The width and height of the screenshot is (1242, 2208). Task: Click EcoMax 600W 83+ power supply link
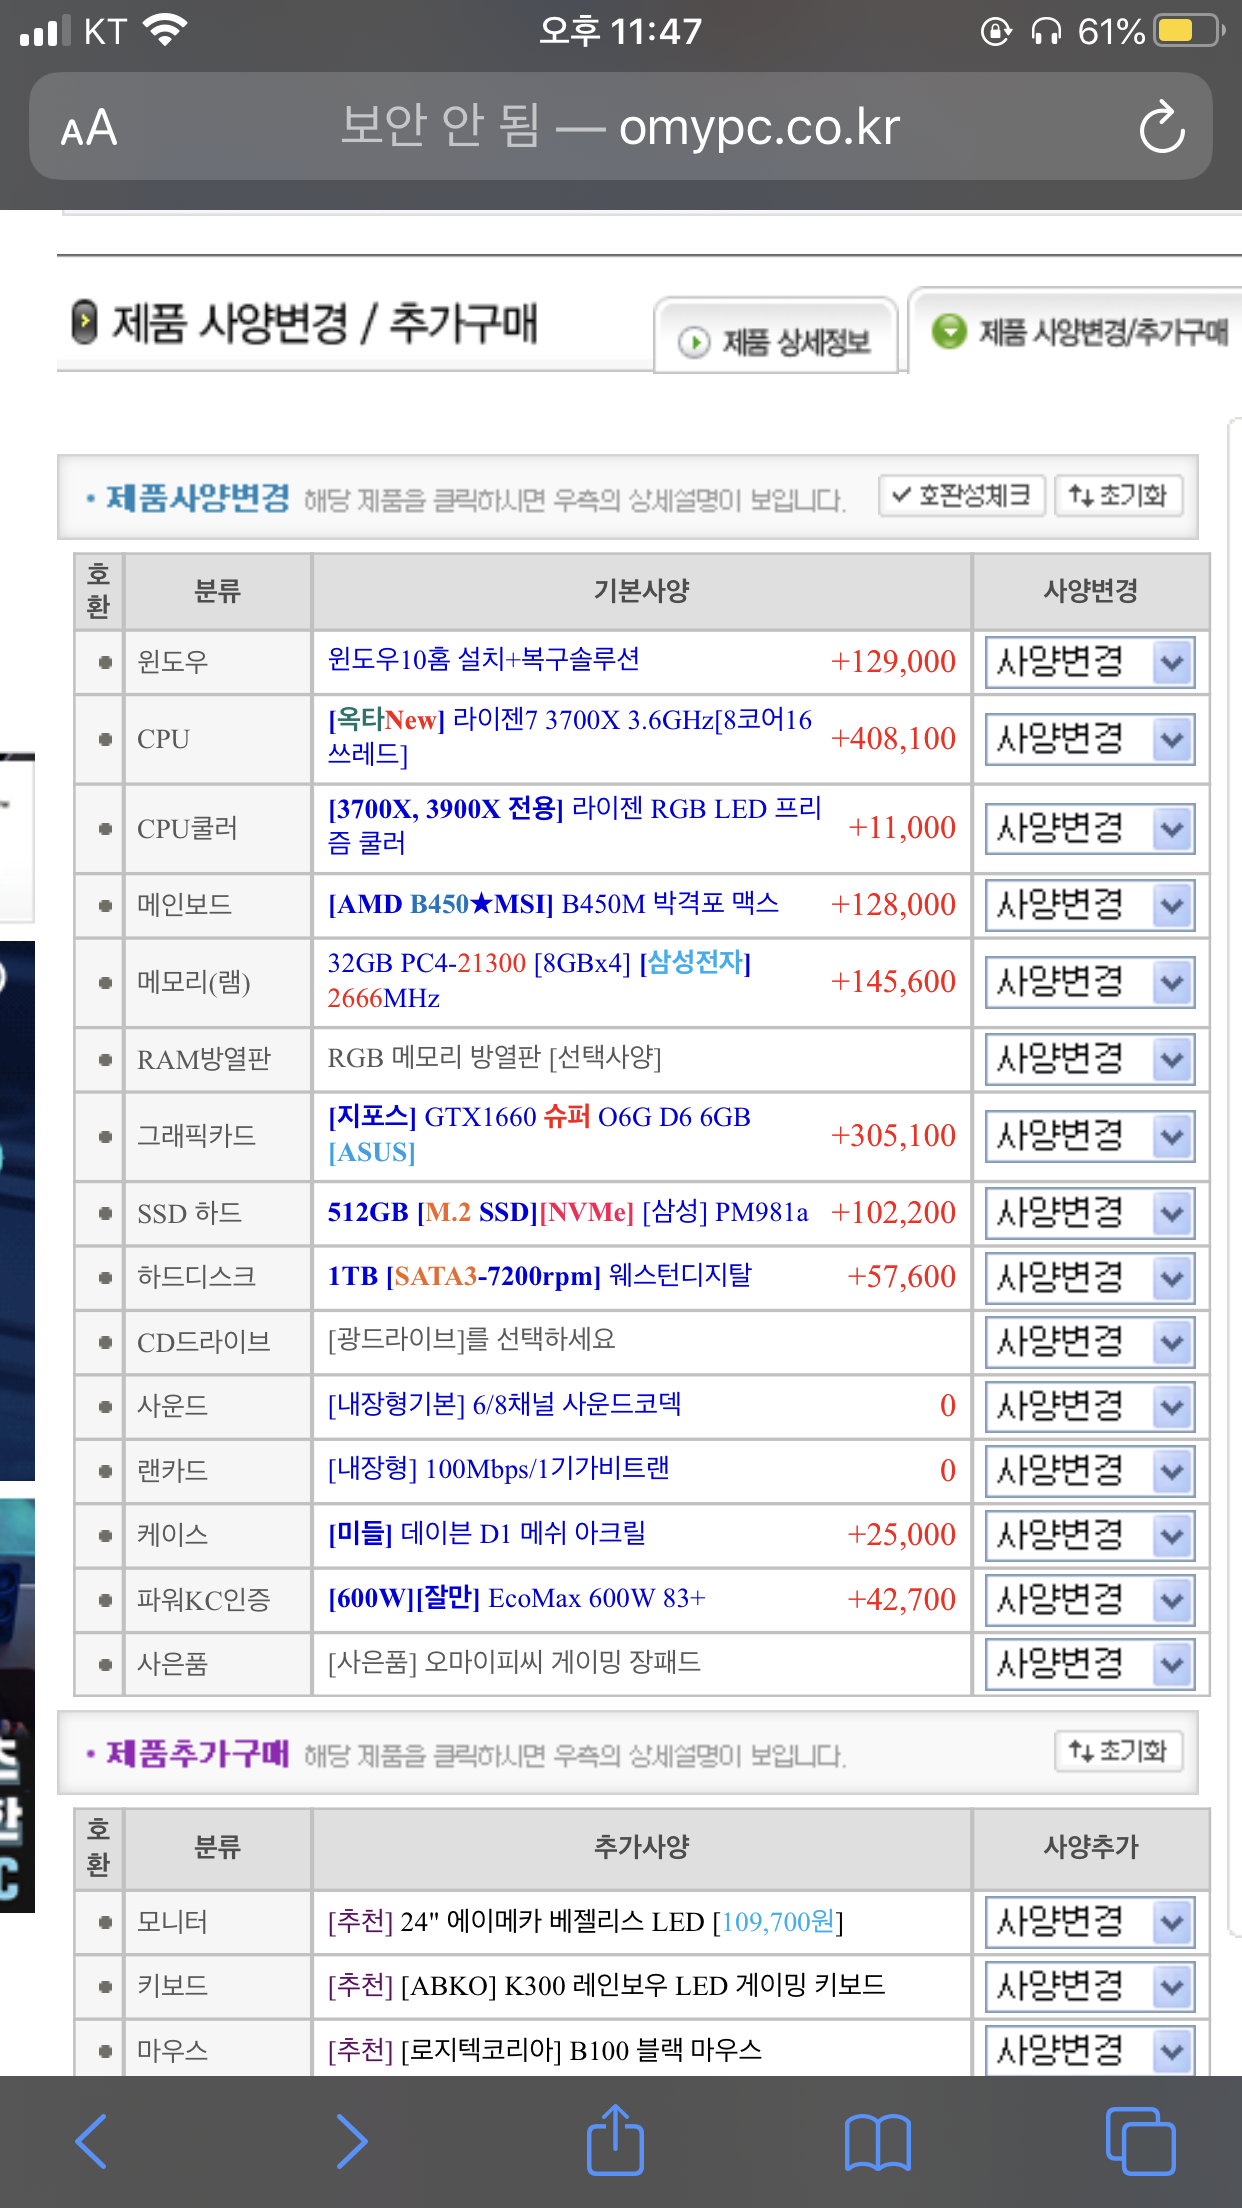point(517,1598)
